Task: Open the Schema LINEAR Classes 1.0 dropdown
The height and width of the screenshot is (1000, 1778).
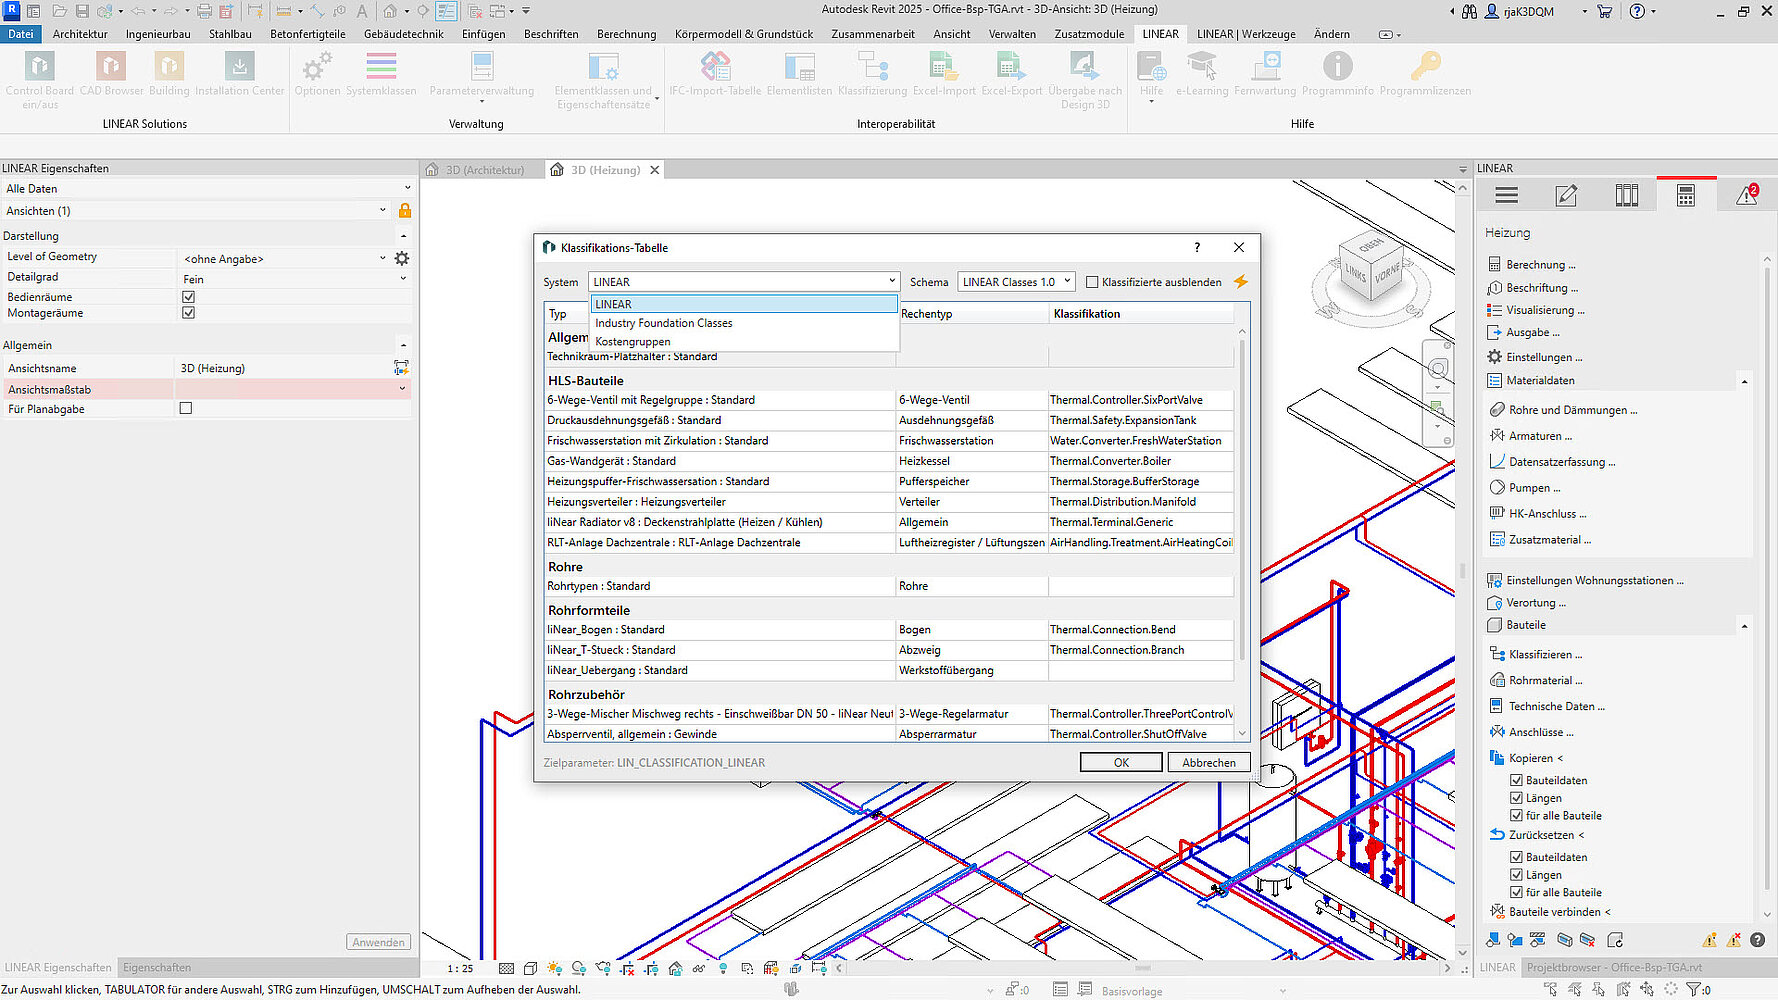Action: pos(1015,282)
